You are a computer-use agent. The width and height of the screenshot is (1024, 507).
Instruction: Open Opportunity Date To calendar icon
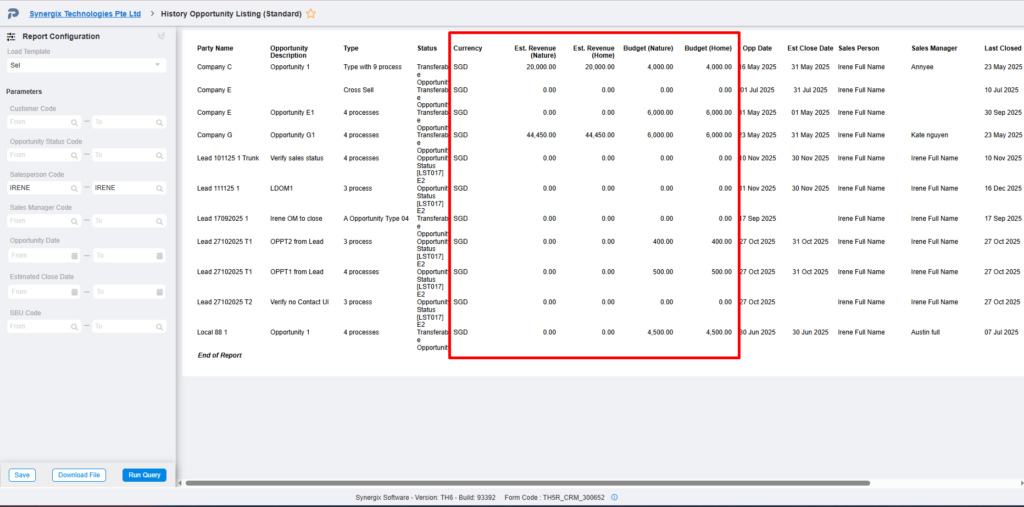click(x=159, y=255)
